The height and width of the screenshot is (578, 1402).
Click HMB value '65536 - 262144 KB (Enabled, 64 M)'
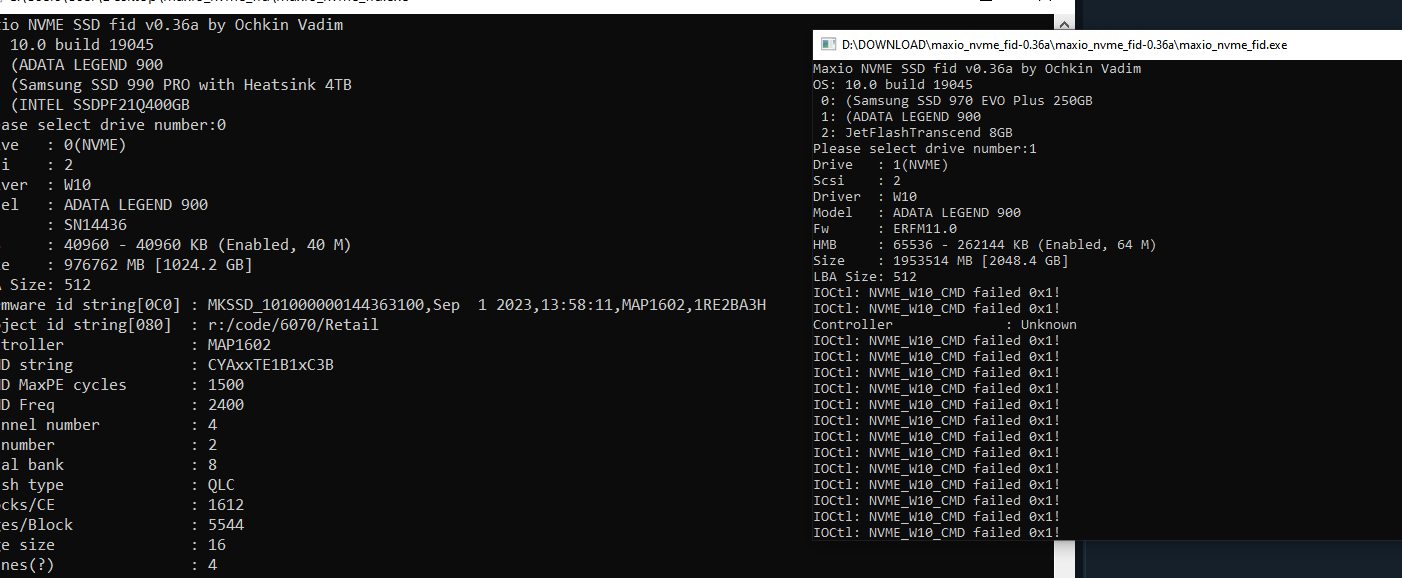click(x=1025, y=245)
